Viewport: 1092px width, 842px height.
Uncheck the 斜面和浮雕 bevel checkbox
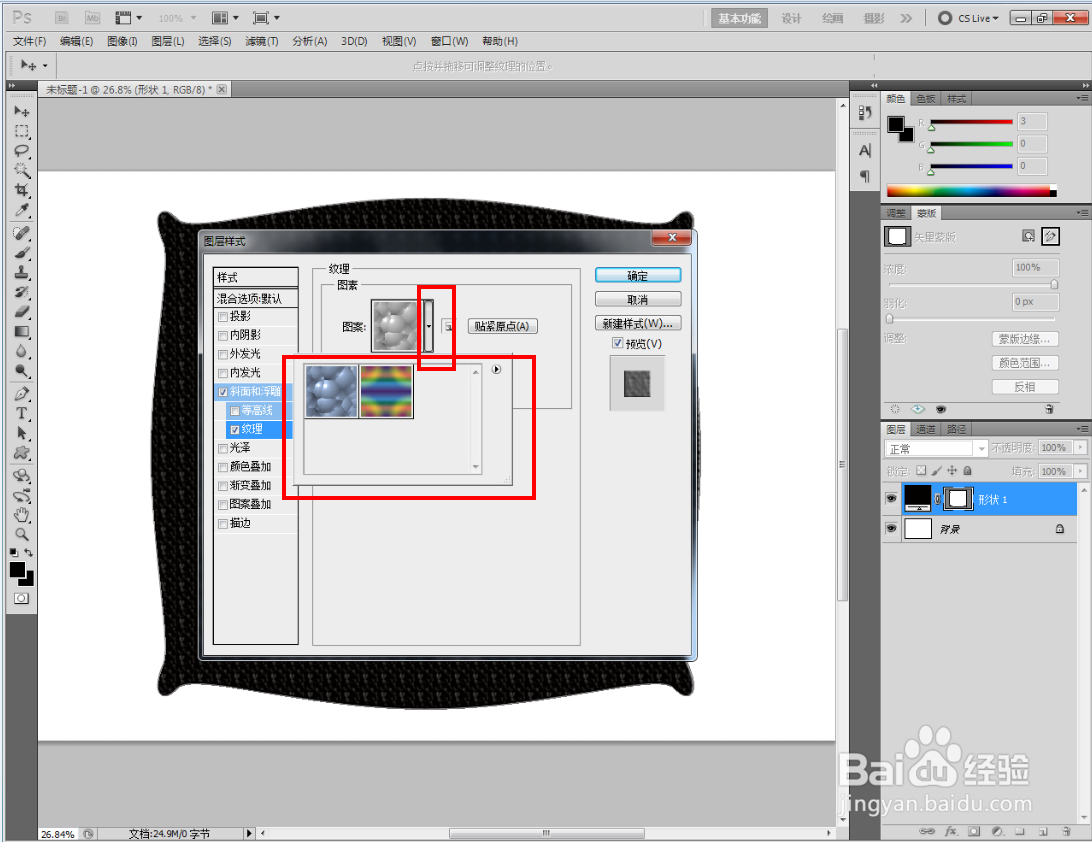223,392
